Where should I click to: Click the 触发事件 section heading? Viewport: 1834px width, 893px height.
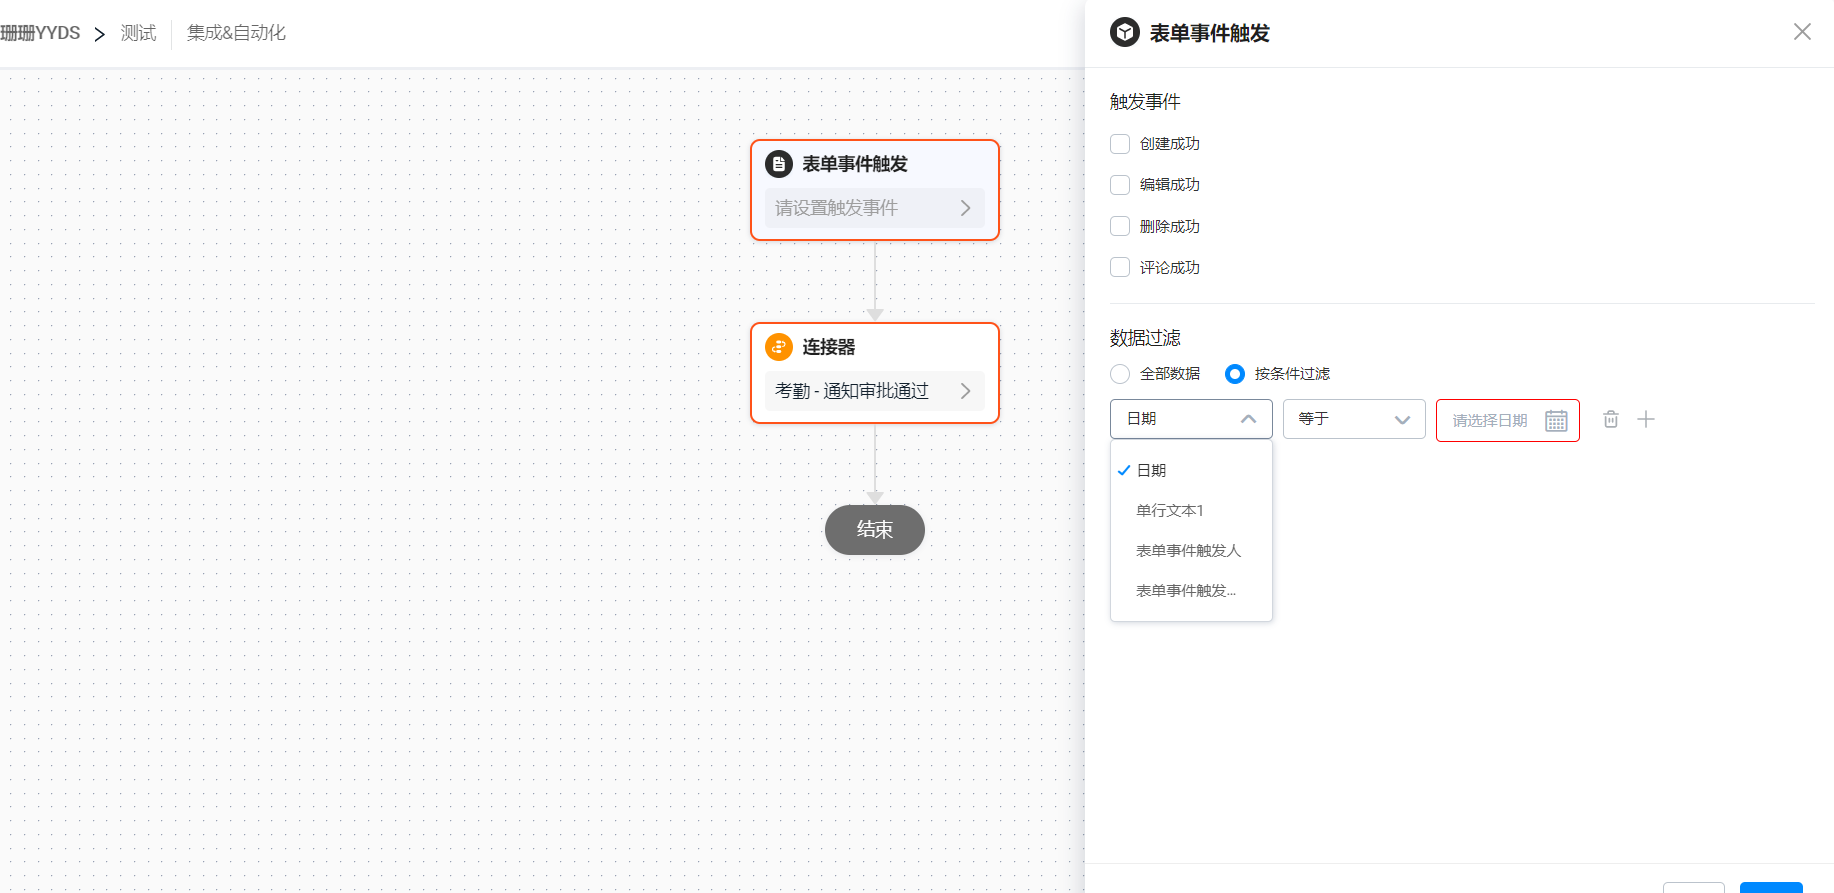(x=1145, y=102)
